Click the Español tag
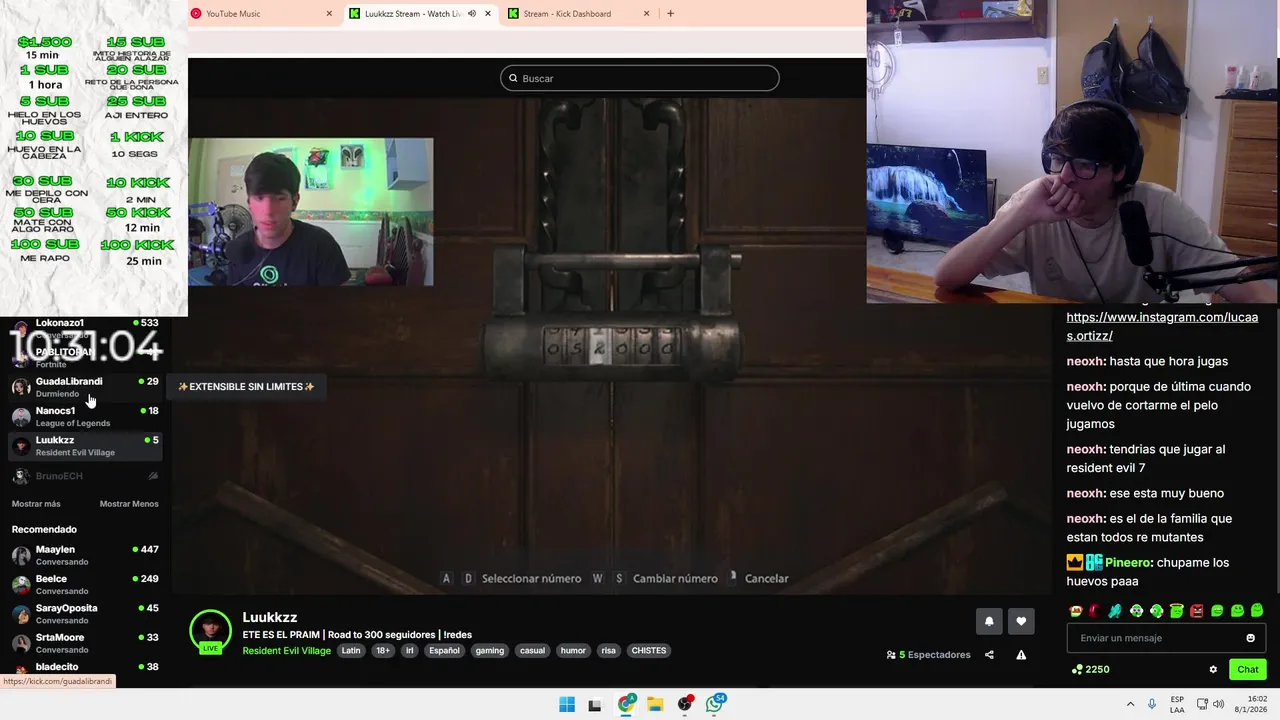 point(444,651)
